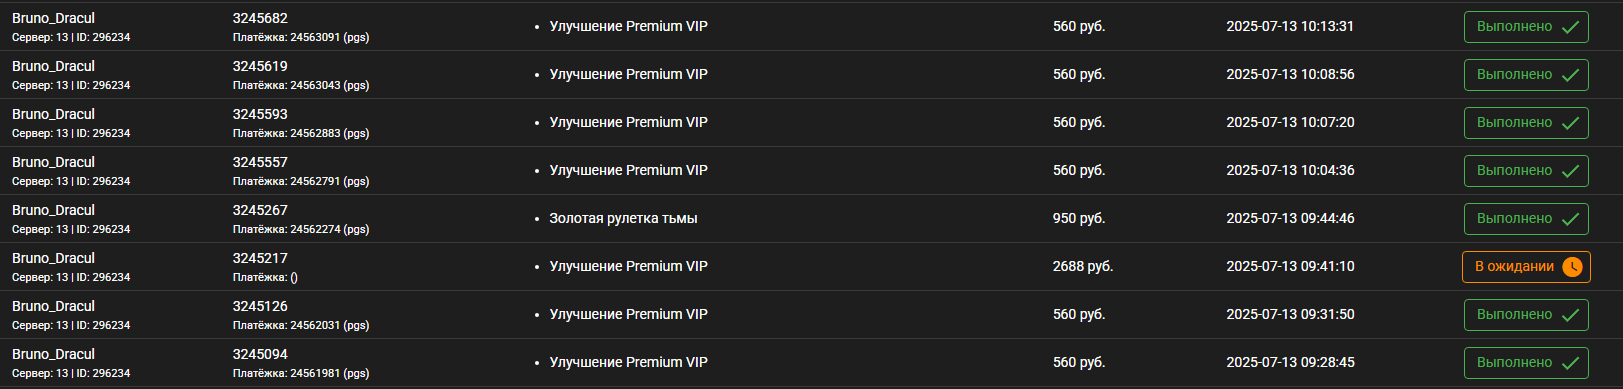Click checkmark icon for order 3245267

(x=1570, y=219)
